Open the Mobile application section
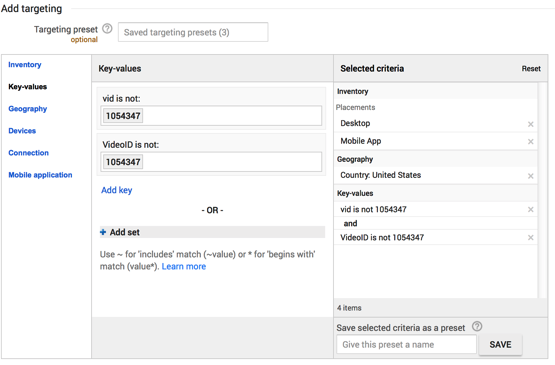Screen dimensions: 555x365 point(40,175)
